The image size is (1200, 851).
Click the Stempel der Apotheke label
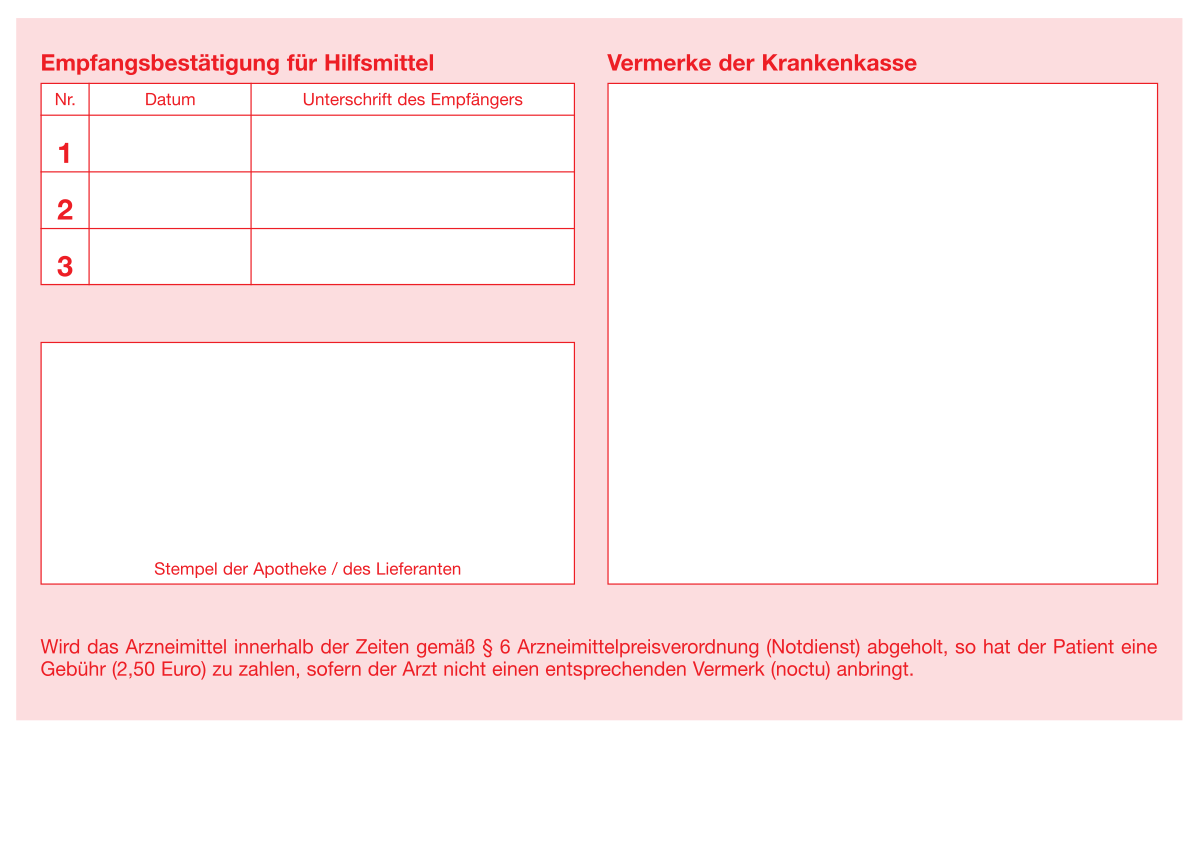(x=307, y=569)
